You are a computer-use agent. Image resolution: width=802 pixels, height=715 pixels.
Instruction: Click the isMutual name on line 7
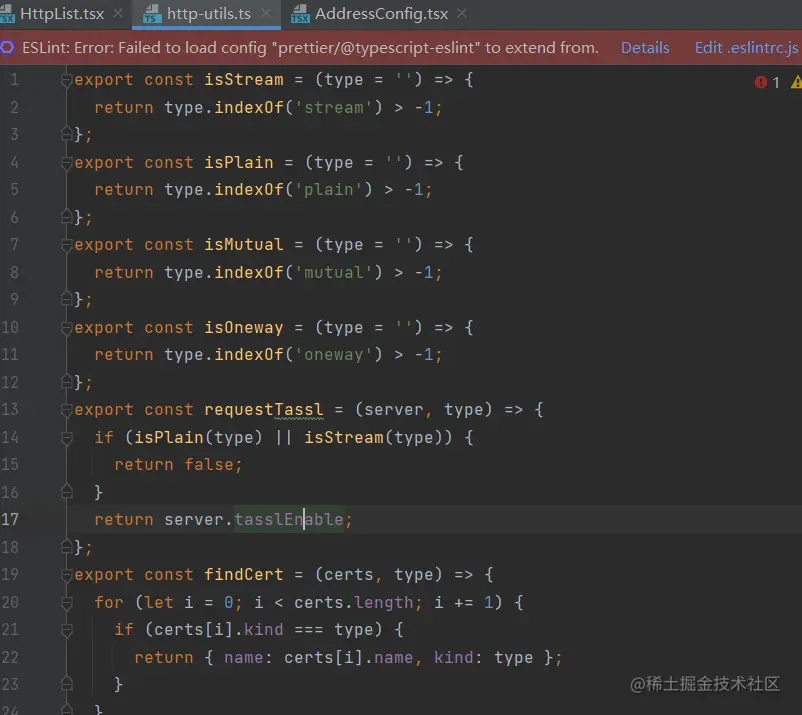tap(243, 244)
